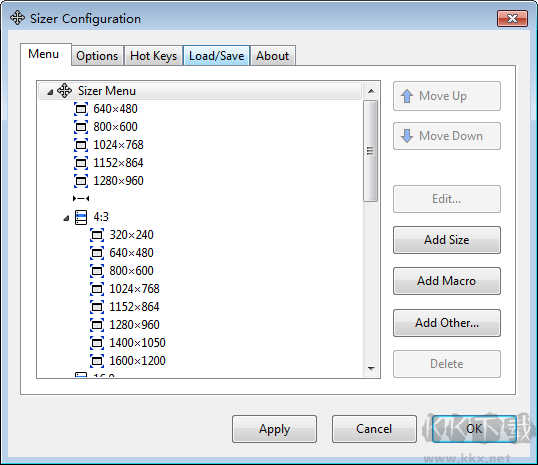Click the scrollbar down arrow in list
Image resolution: width=538 pixels, height=465 pixels.
pos(371,369)
